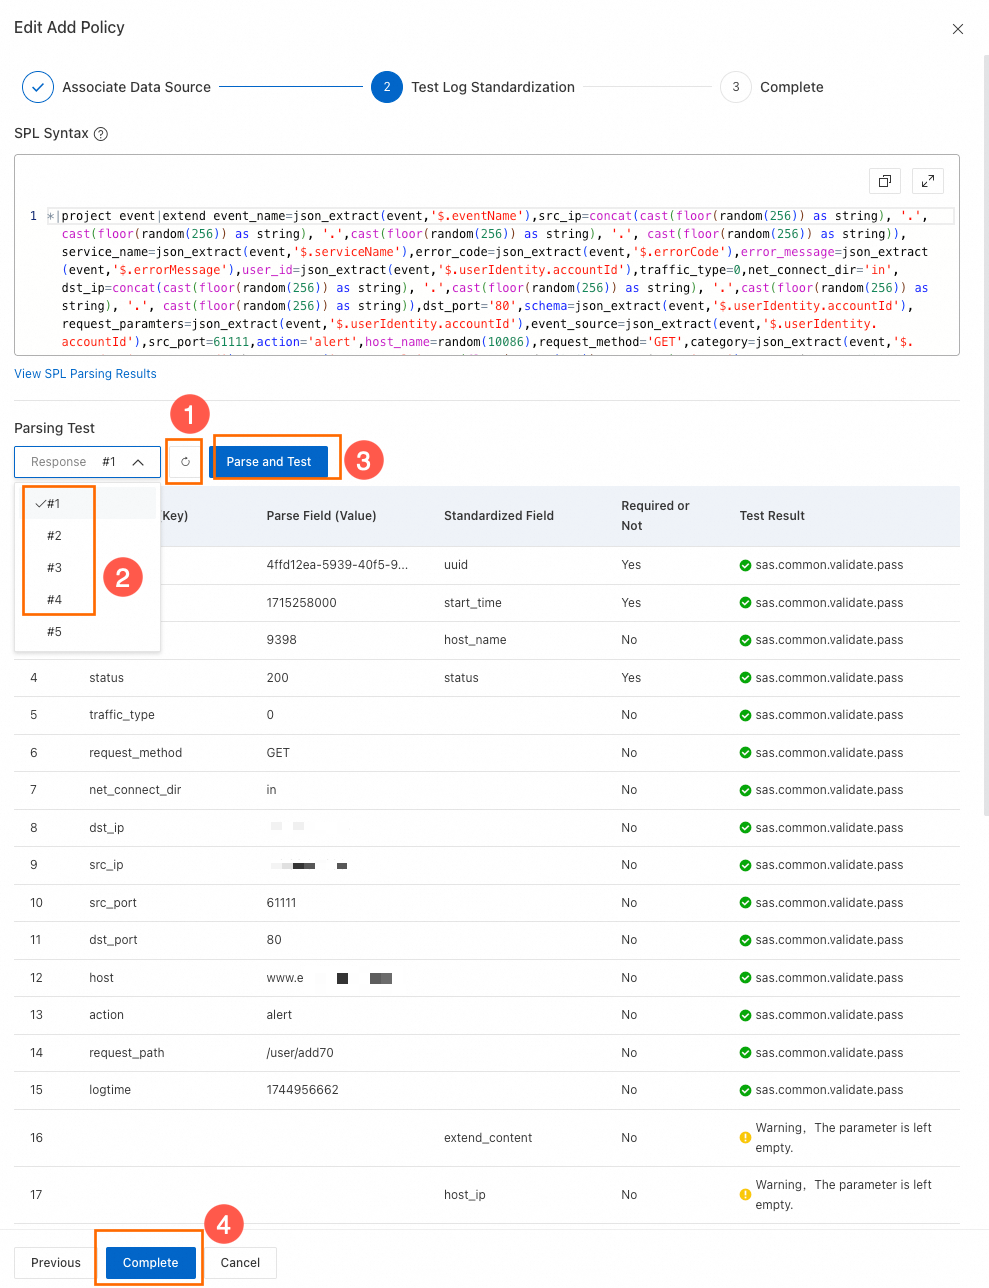Screen dimensions: 989x1288
Task: Click the extend_content standardized field
Action: 488,1138
